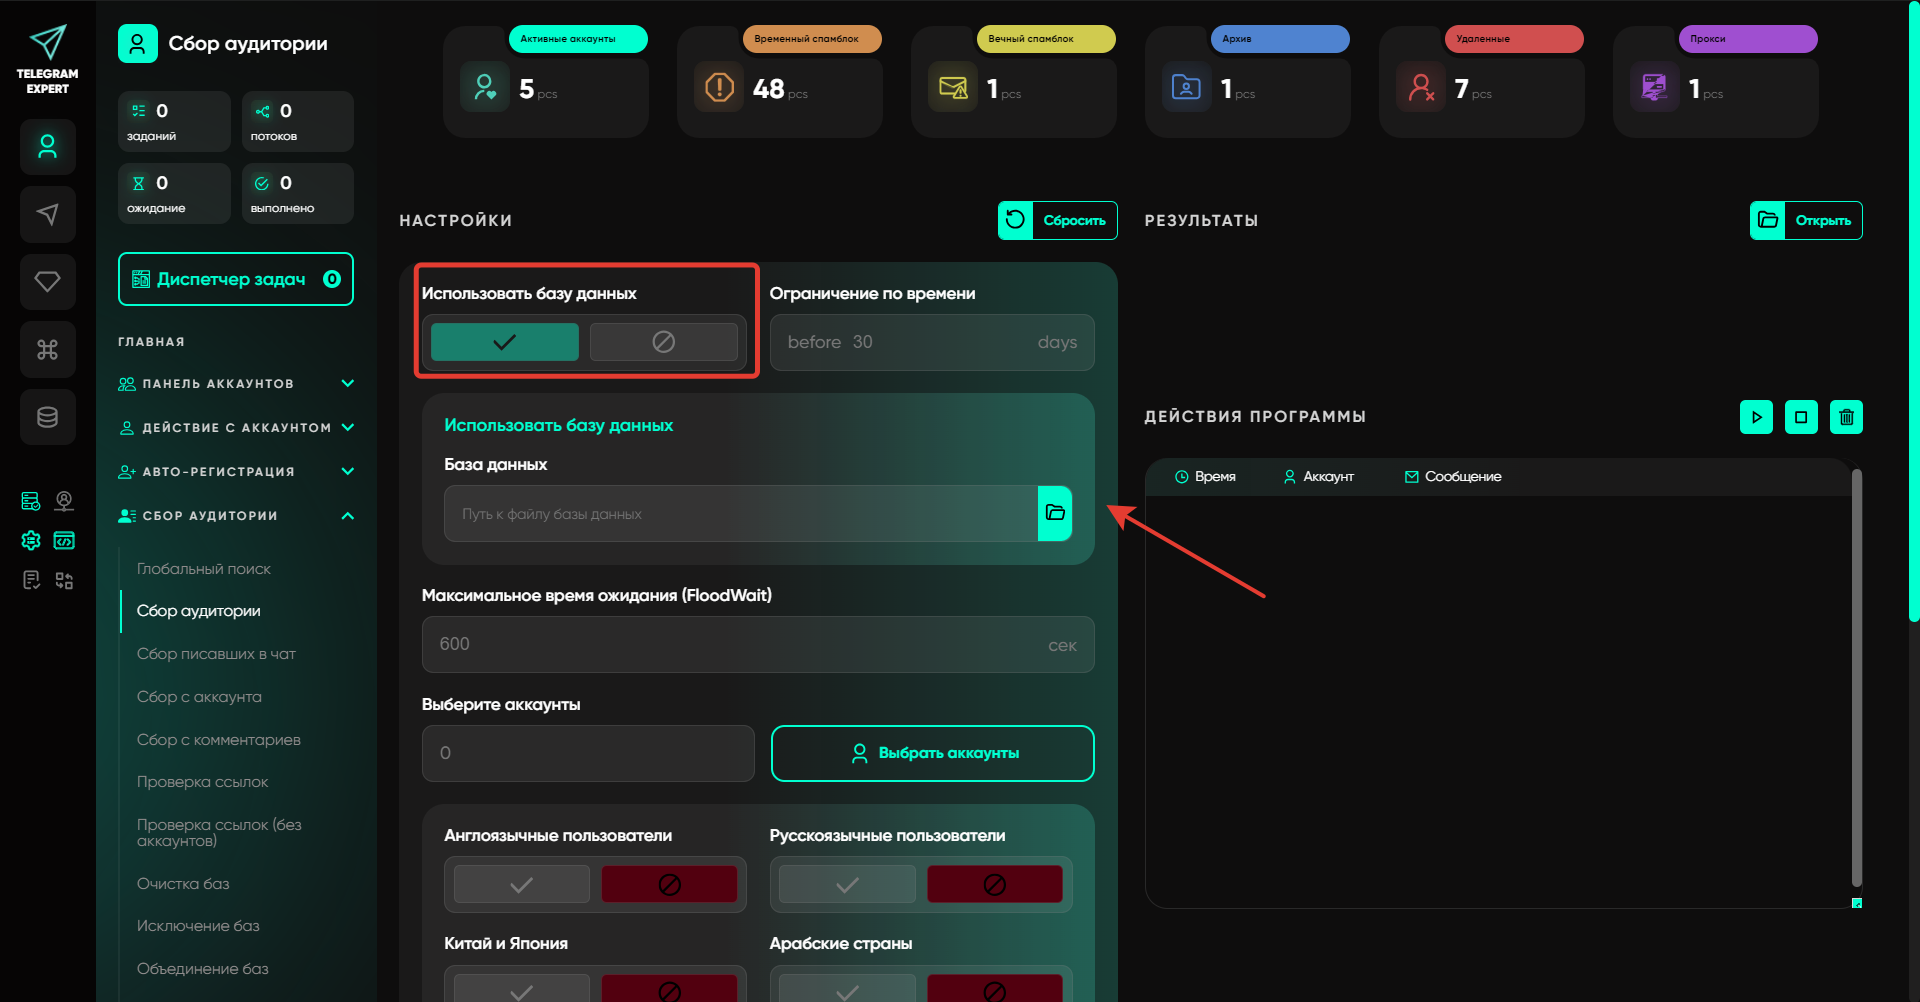Select Сбор писавших в чат menu item

[x=216, y=654]
